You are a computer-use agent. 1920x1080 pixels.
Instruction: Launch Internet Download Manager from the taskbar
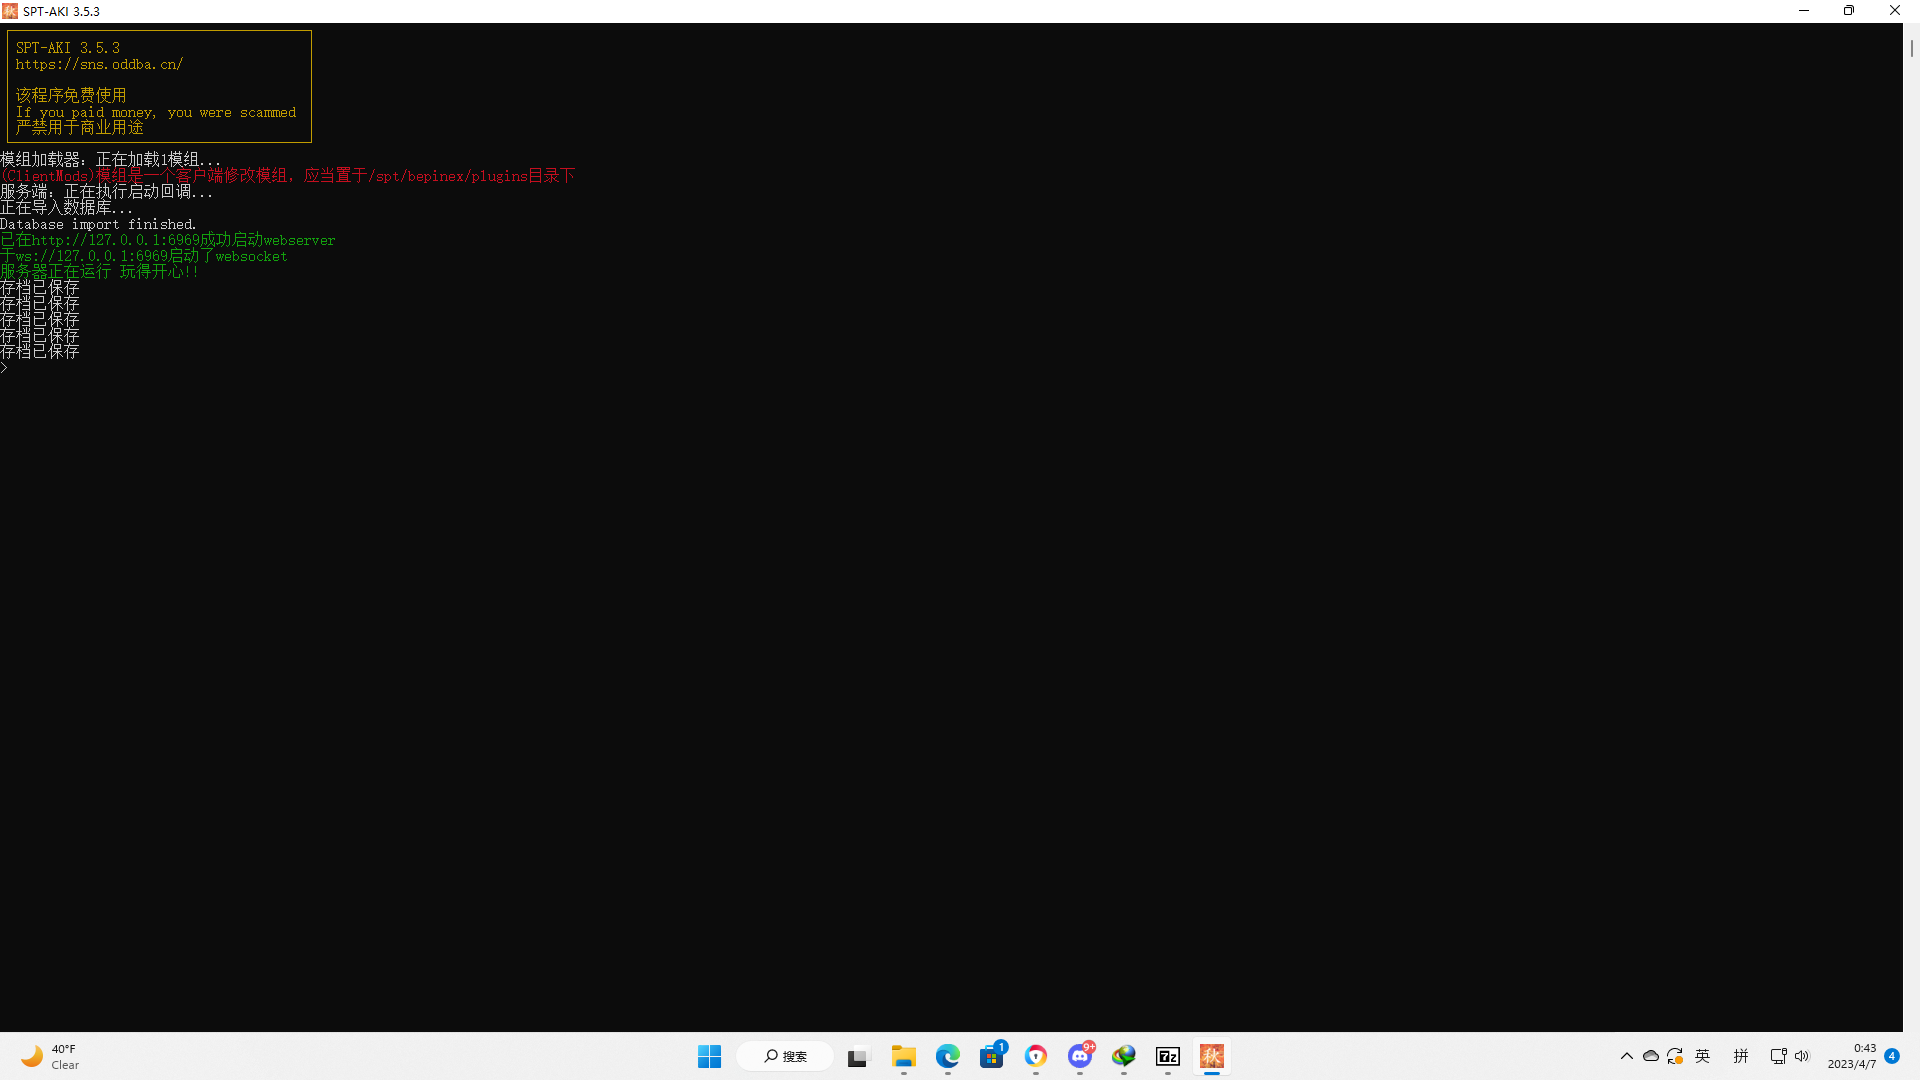(1124, 1056)
